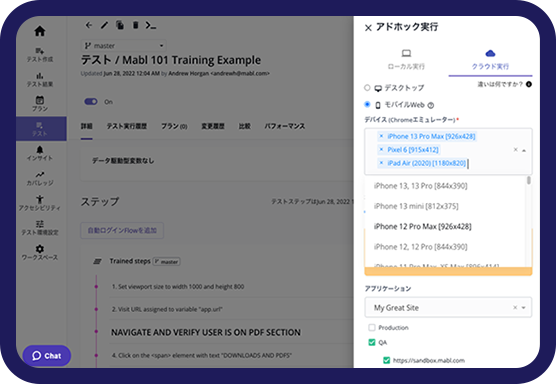Open the プラン (0) tab
556x384 pixels.
point(174,126)
